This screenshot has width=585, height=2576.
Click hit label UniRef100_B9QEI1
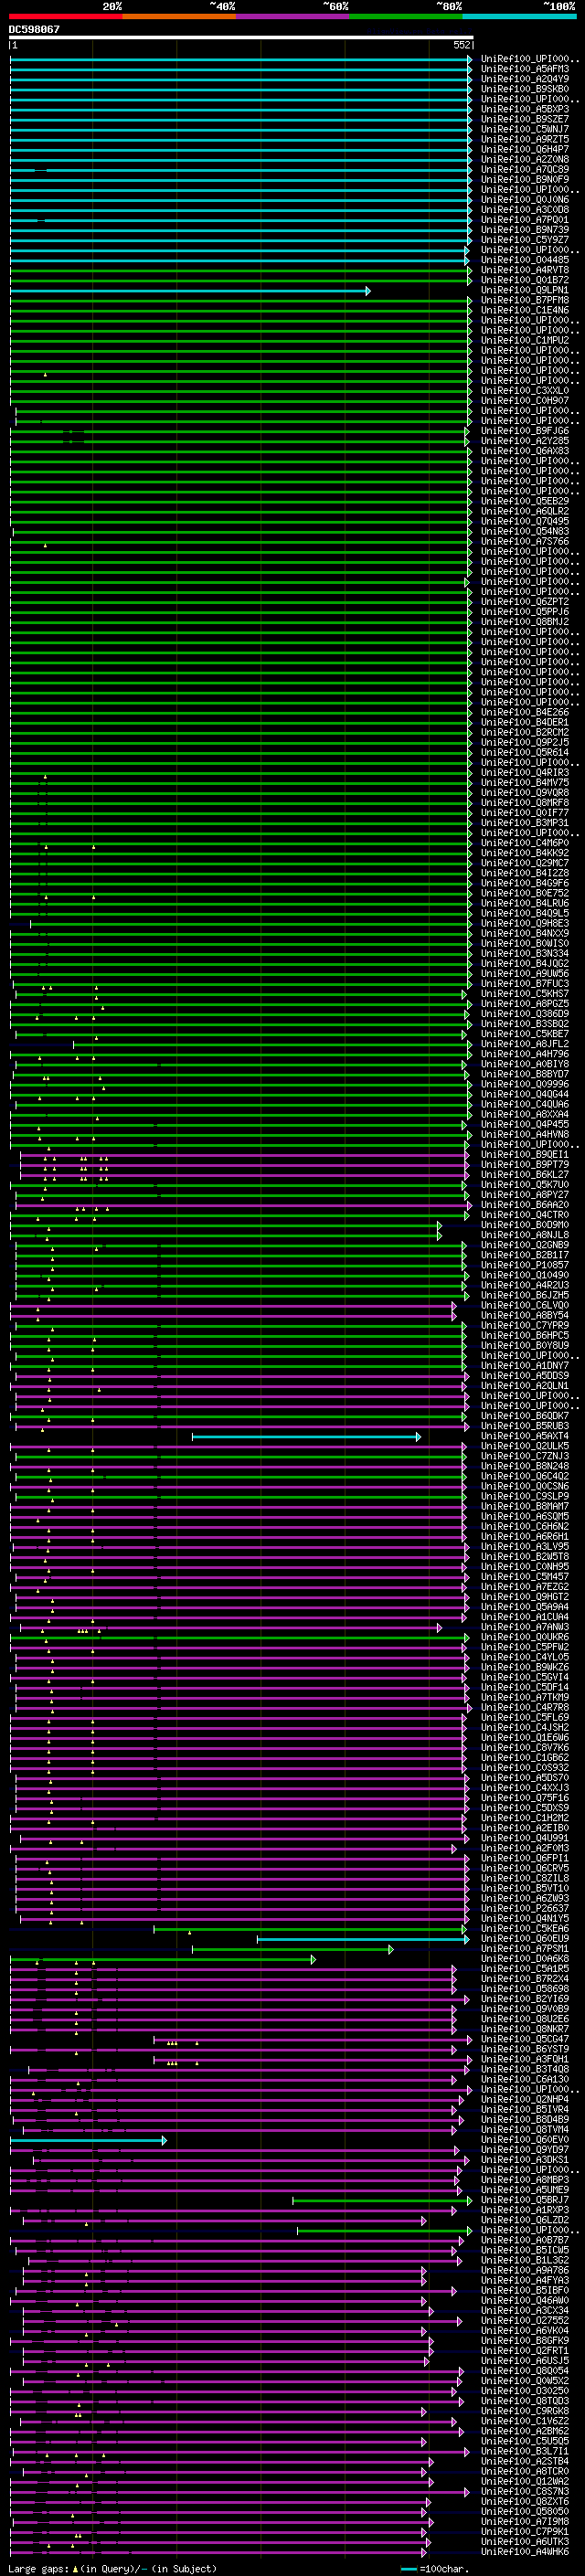pyautogui.click(x=525, y=1155)
